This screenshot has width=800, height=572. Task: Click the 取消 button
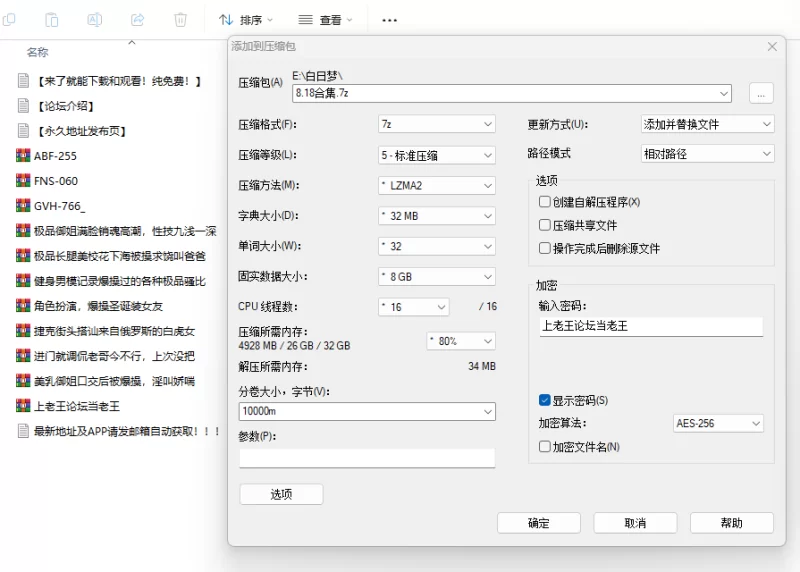click(x=635, y=523)
